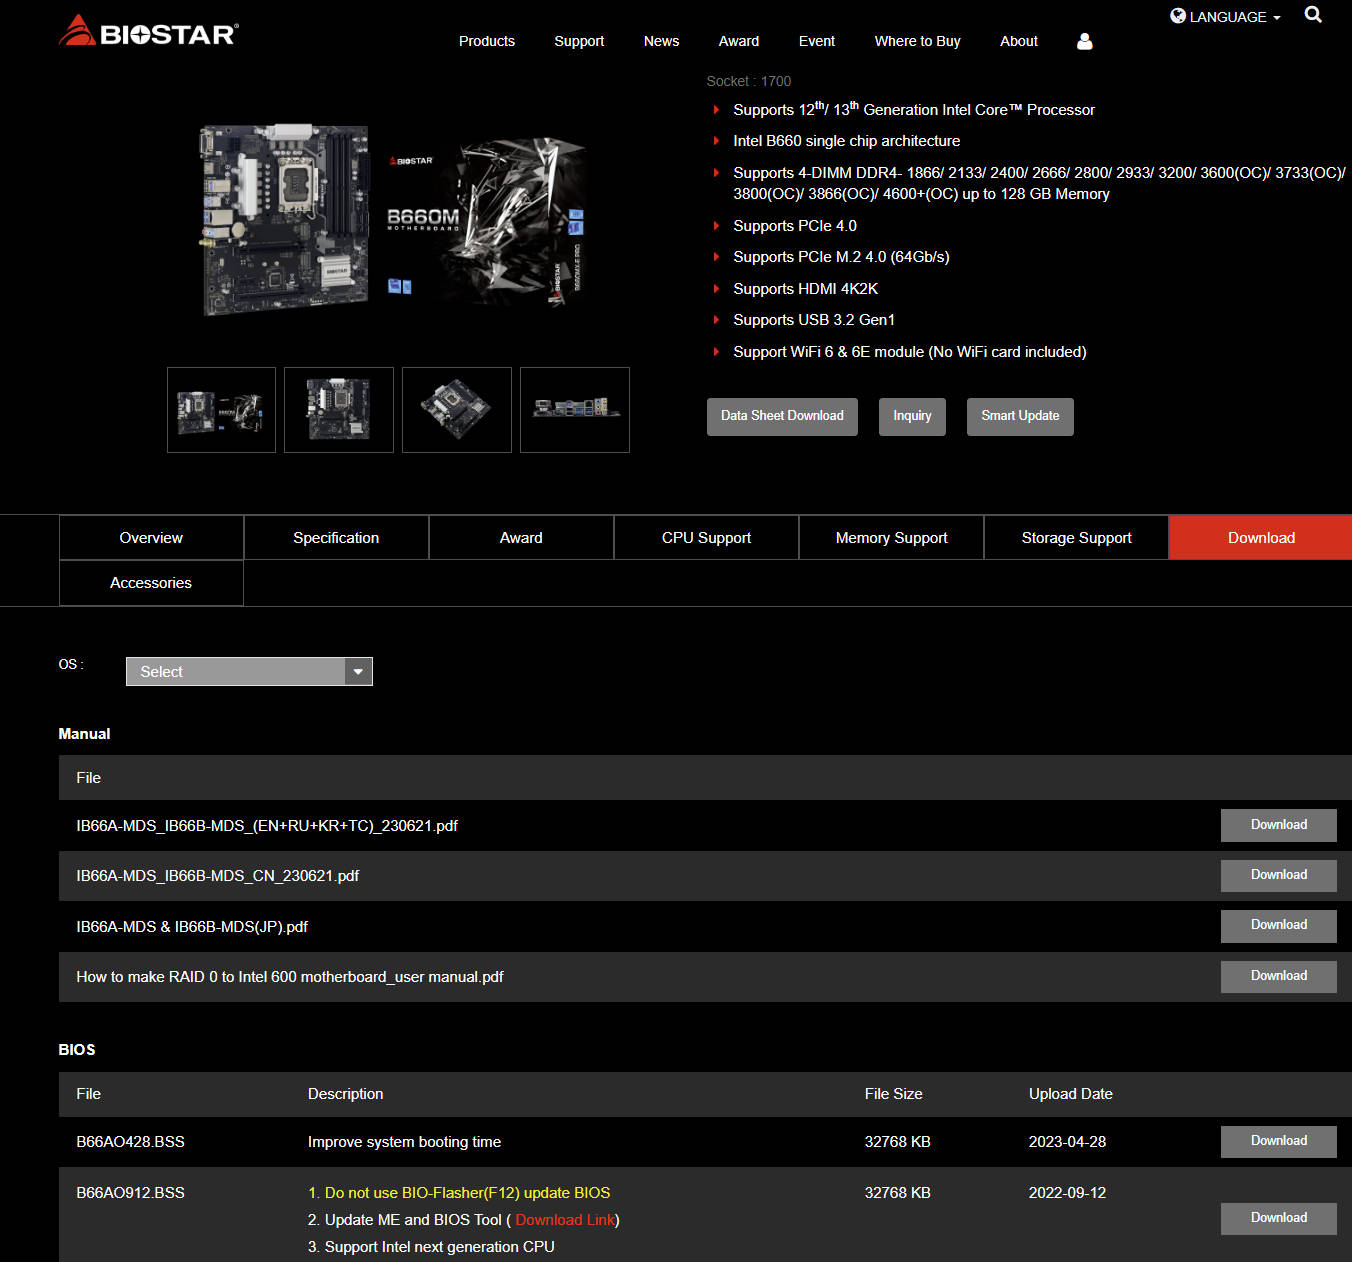Select the red Download tab
1352x1262 pixels.
[x=1260, y=538]
